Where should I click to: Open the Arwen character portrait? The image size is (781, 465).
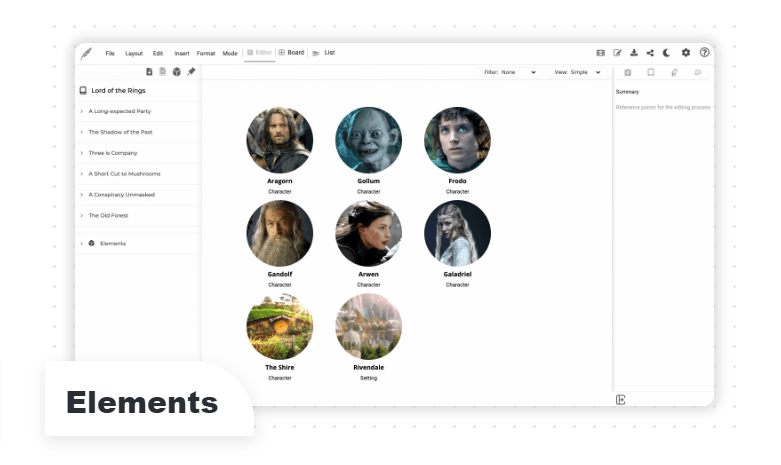369,233
